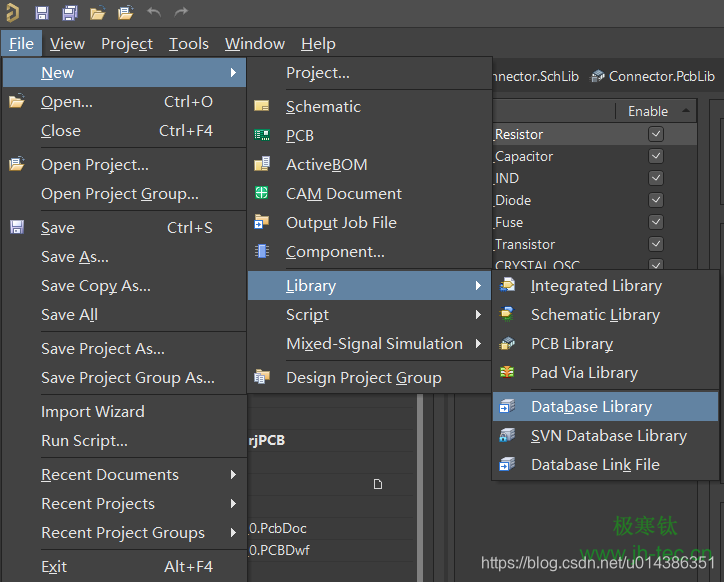Uncheck the Resistor enable checkbox
The width and height of the screenshot is (724, 582).
(656, 134)
